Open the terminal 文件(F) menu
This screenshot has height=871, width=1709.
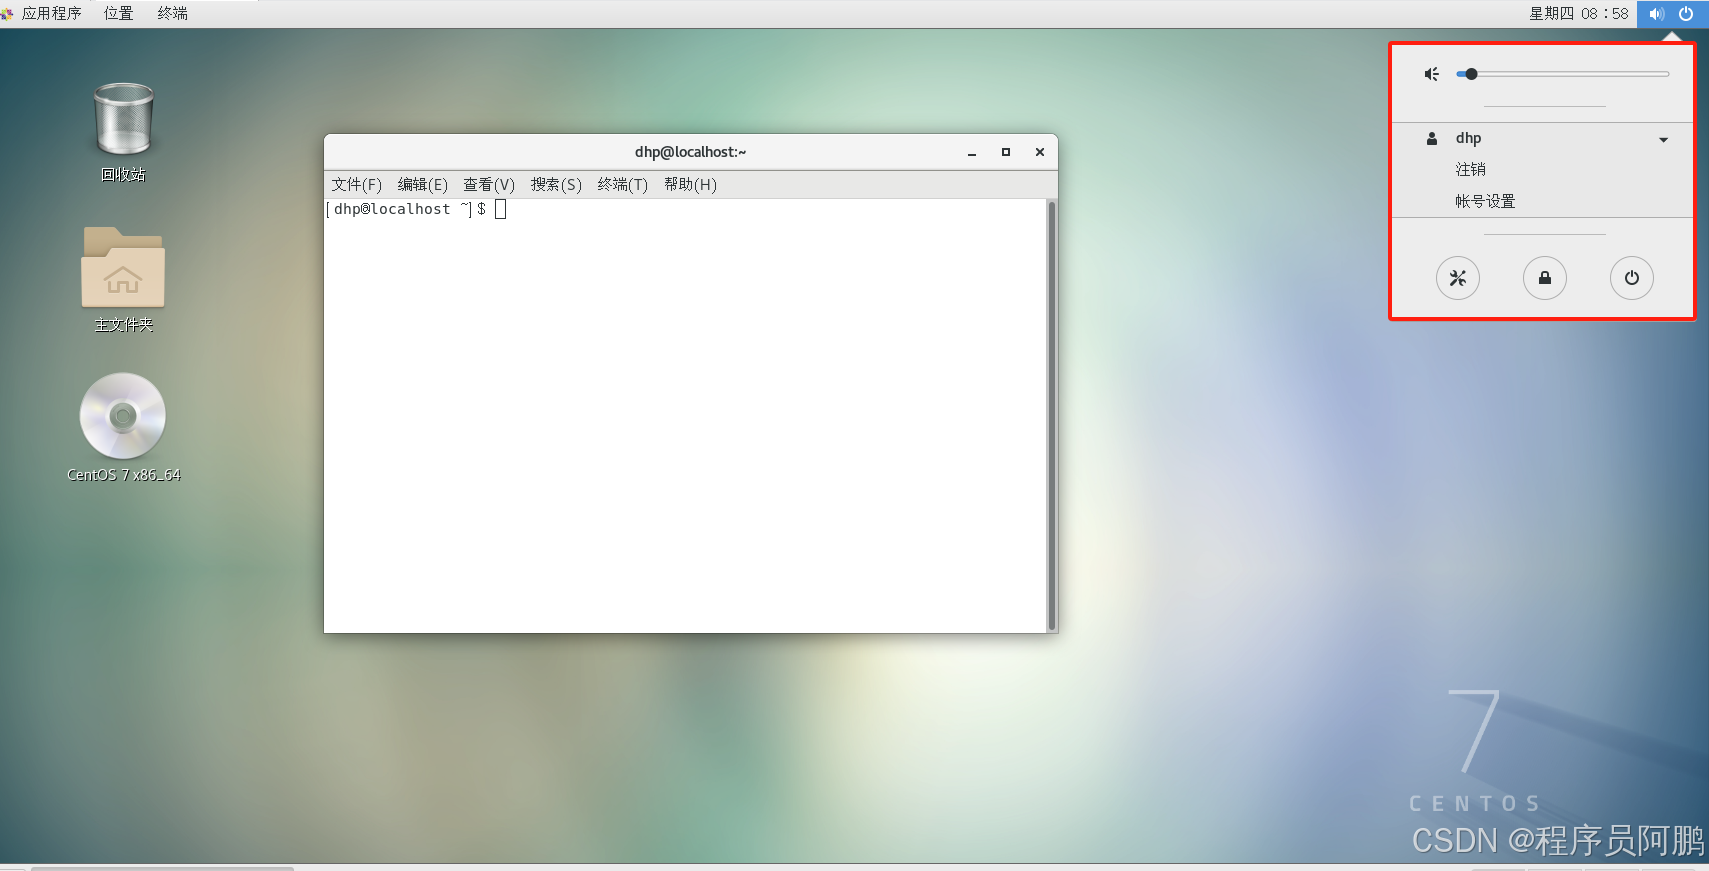point(357,185)
